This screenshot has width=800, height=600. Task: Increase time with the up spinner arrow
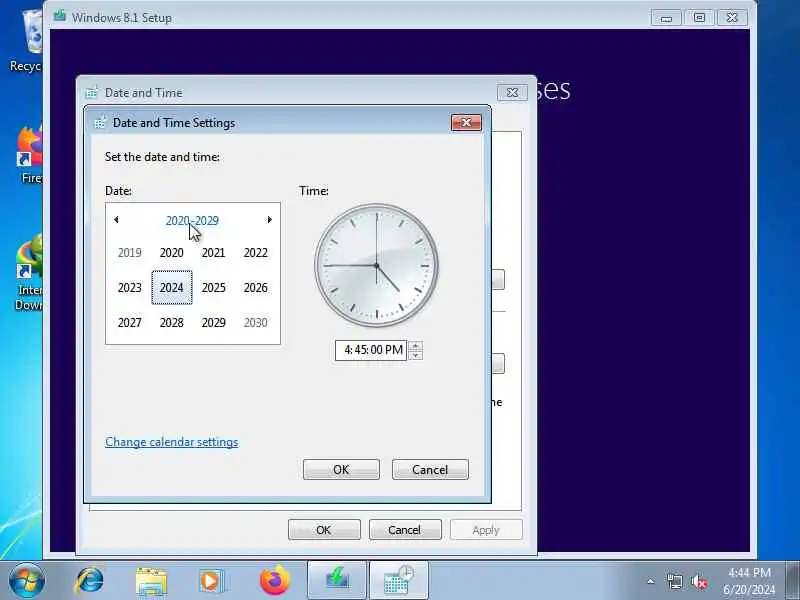pos(415,345)
